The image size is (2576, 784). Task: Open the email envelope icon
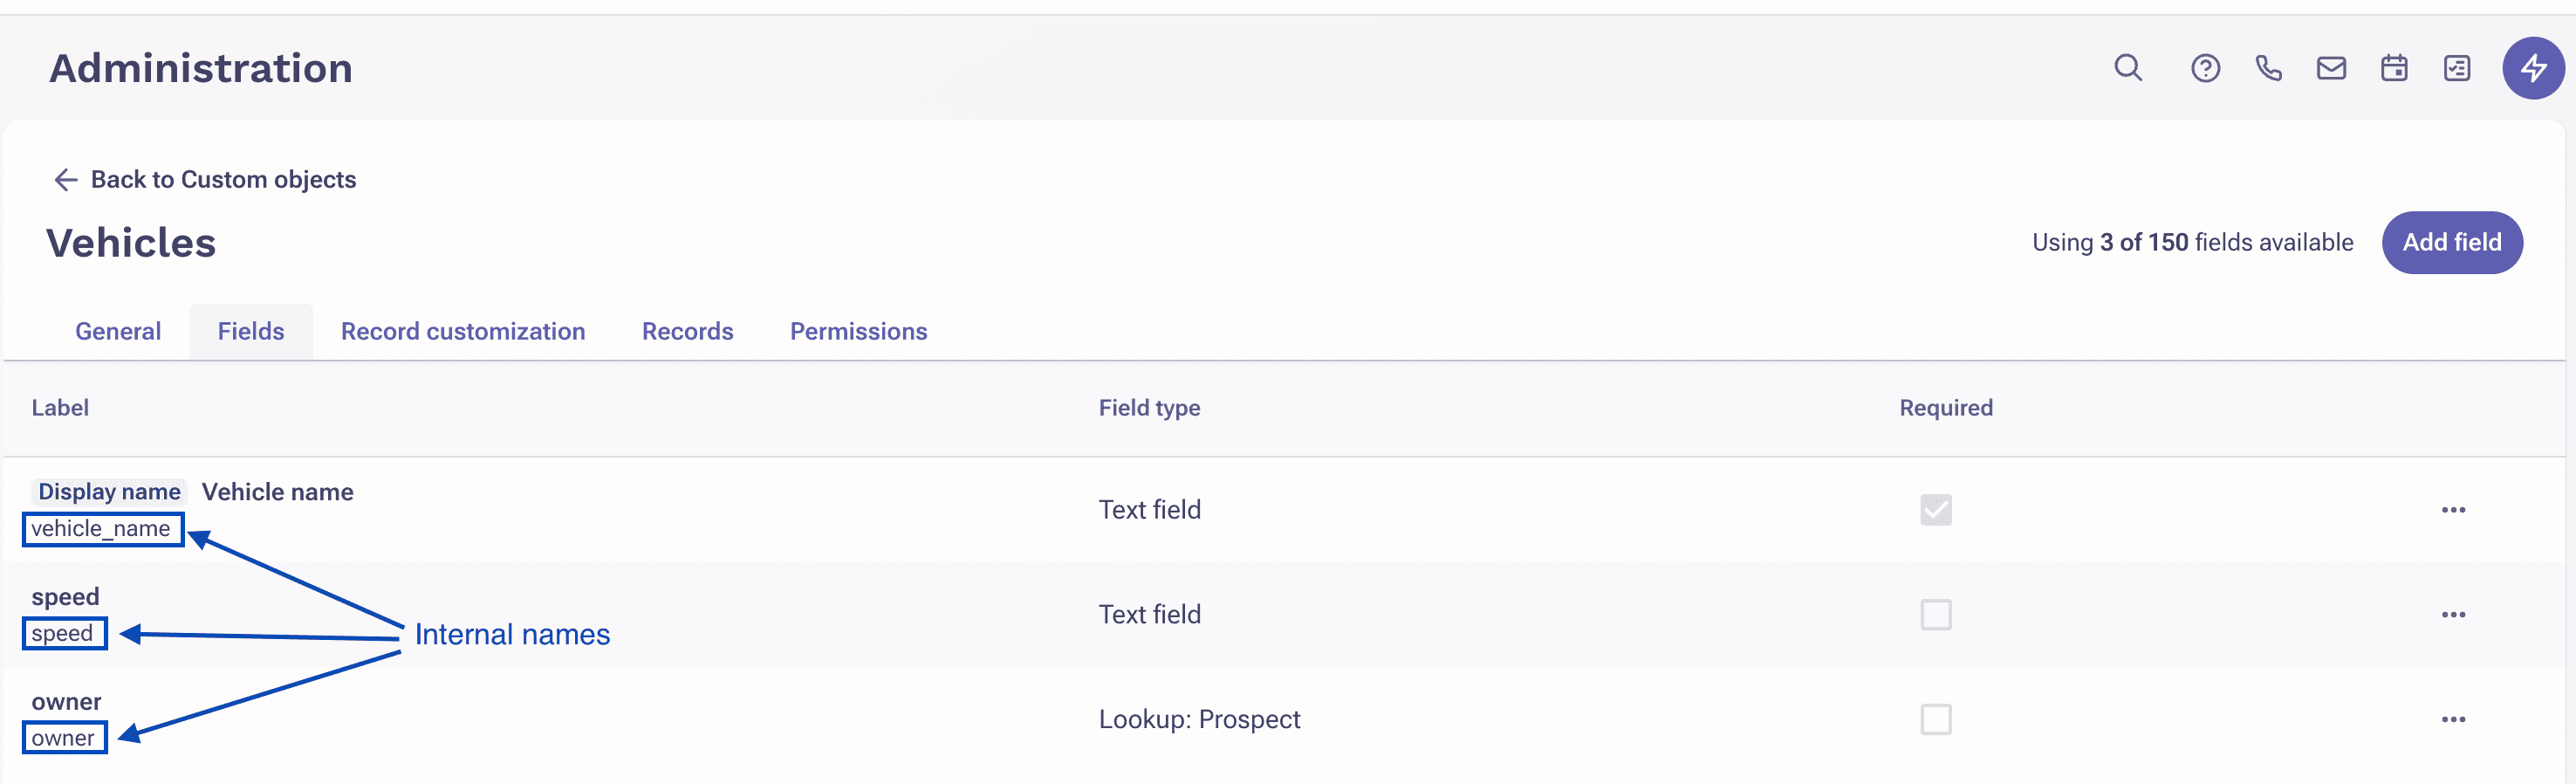pos(2331,68)
